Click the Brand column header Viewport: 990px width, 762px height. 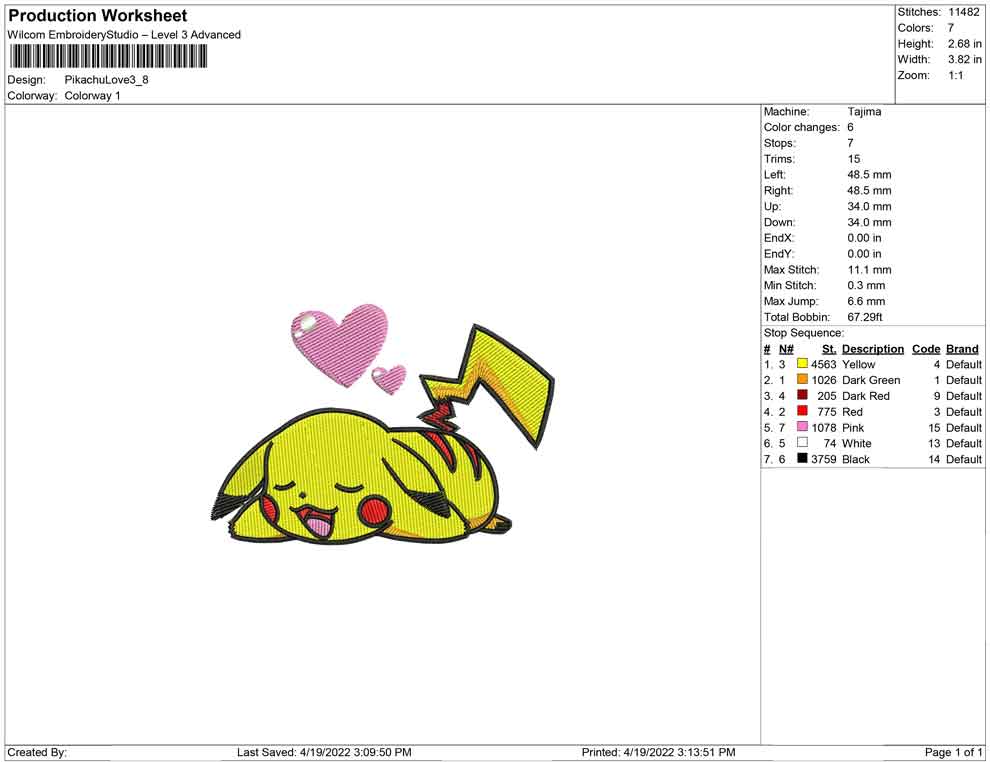pyautogui.click(x=962, y=349)
